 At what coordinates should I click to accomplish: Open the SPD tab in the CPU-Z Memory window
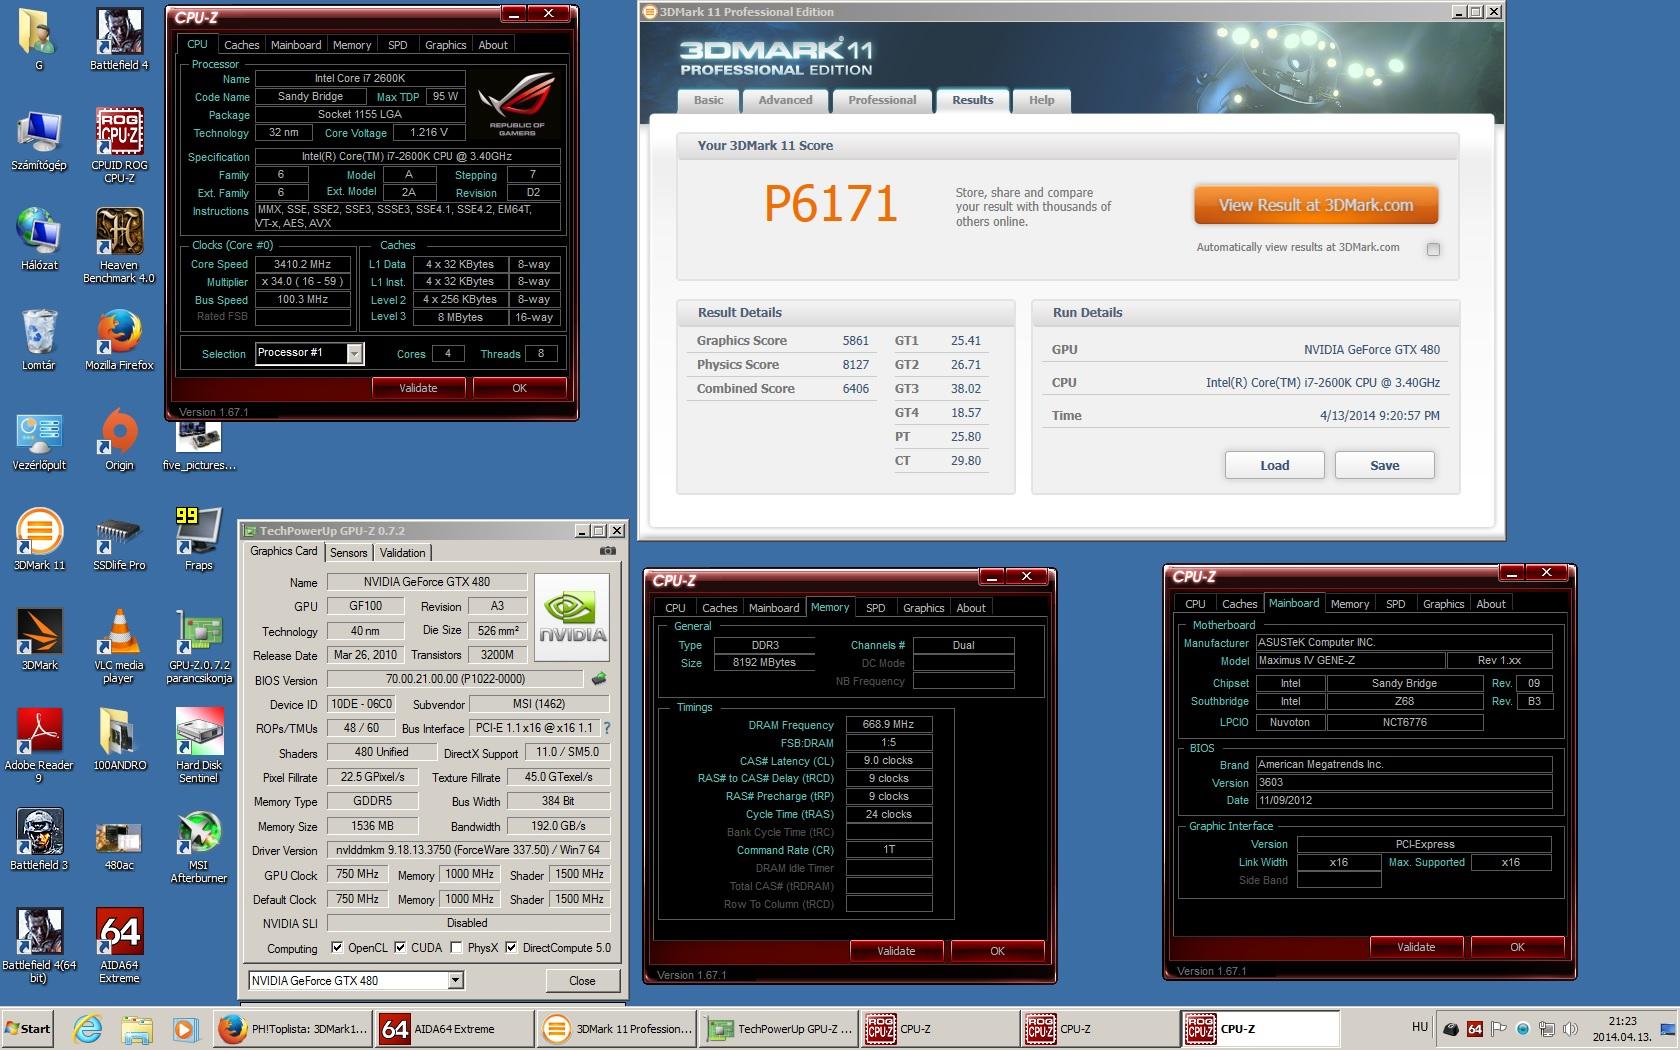pyautogui.click(x=876, y=608)
